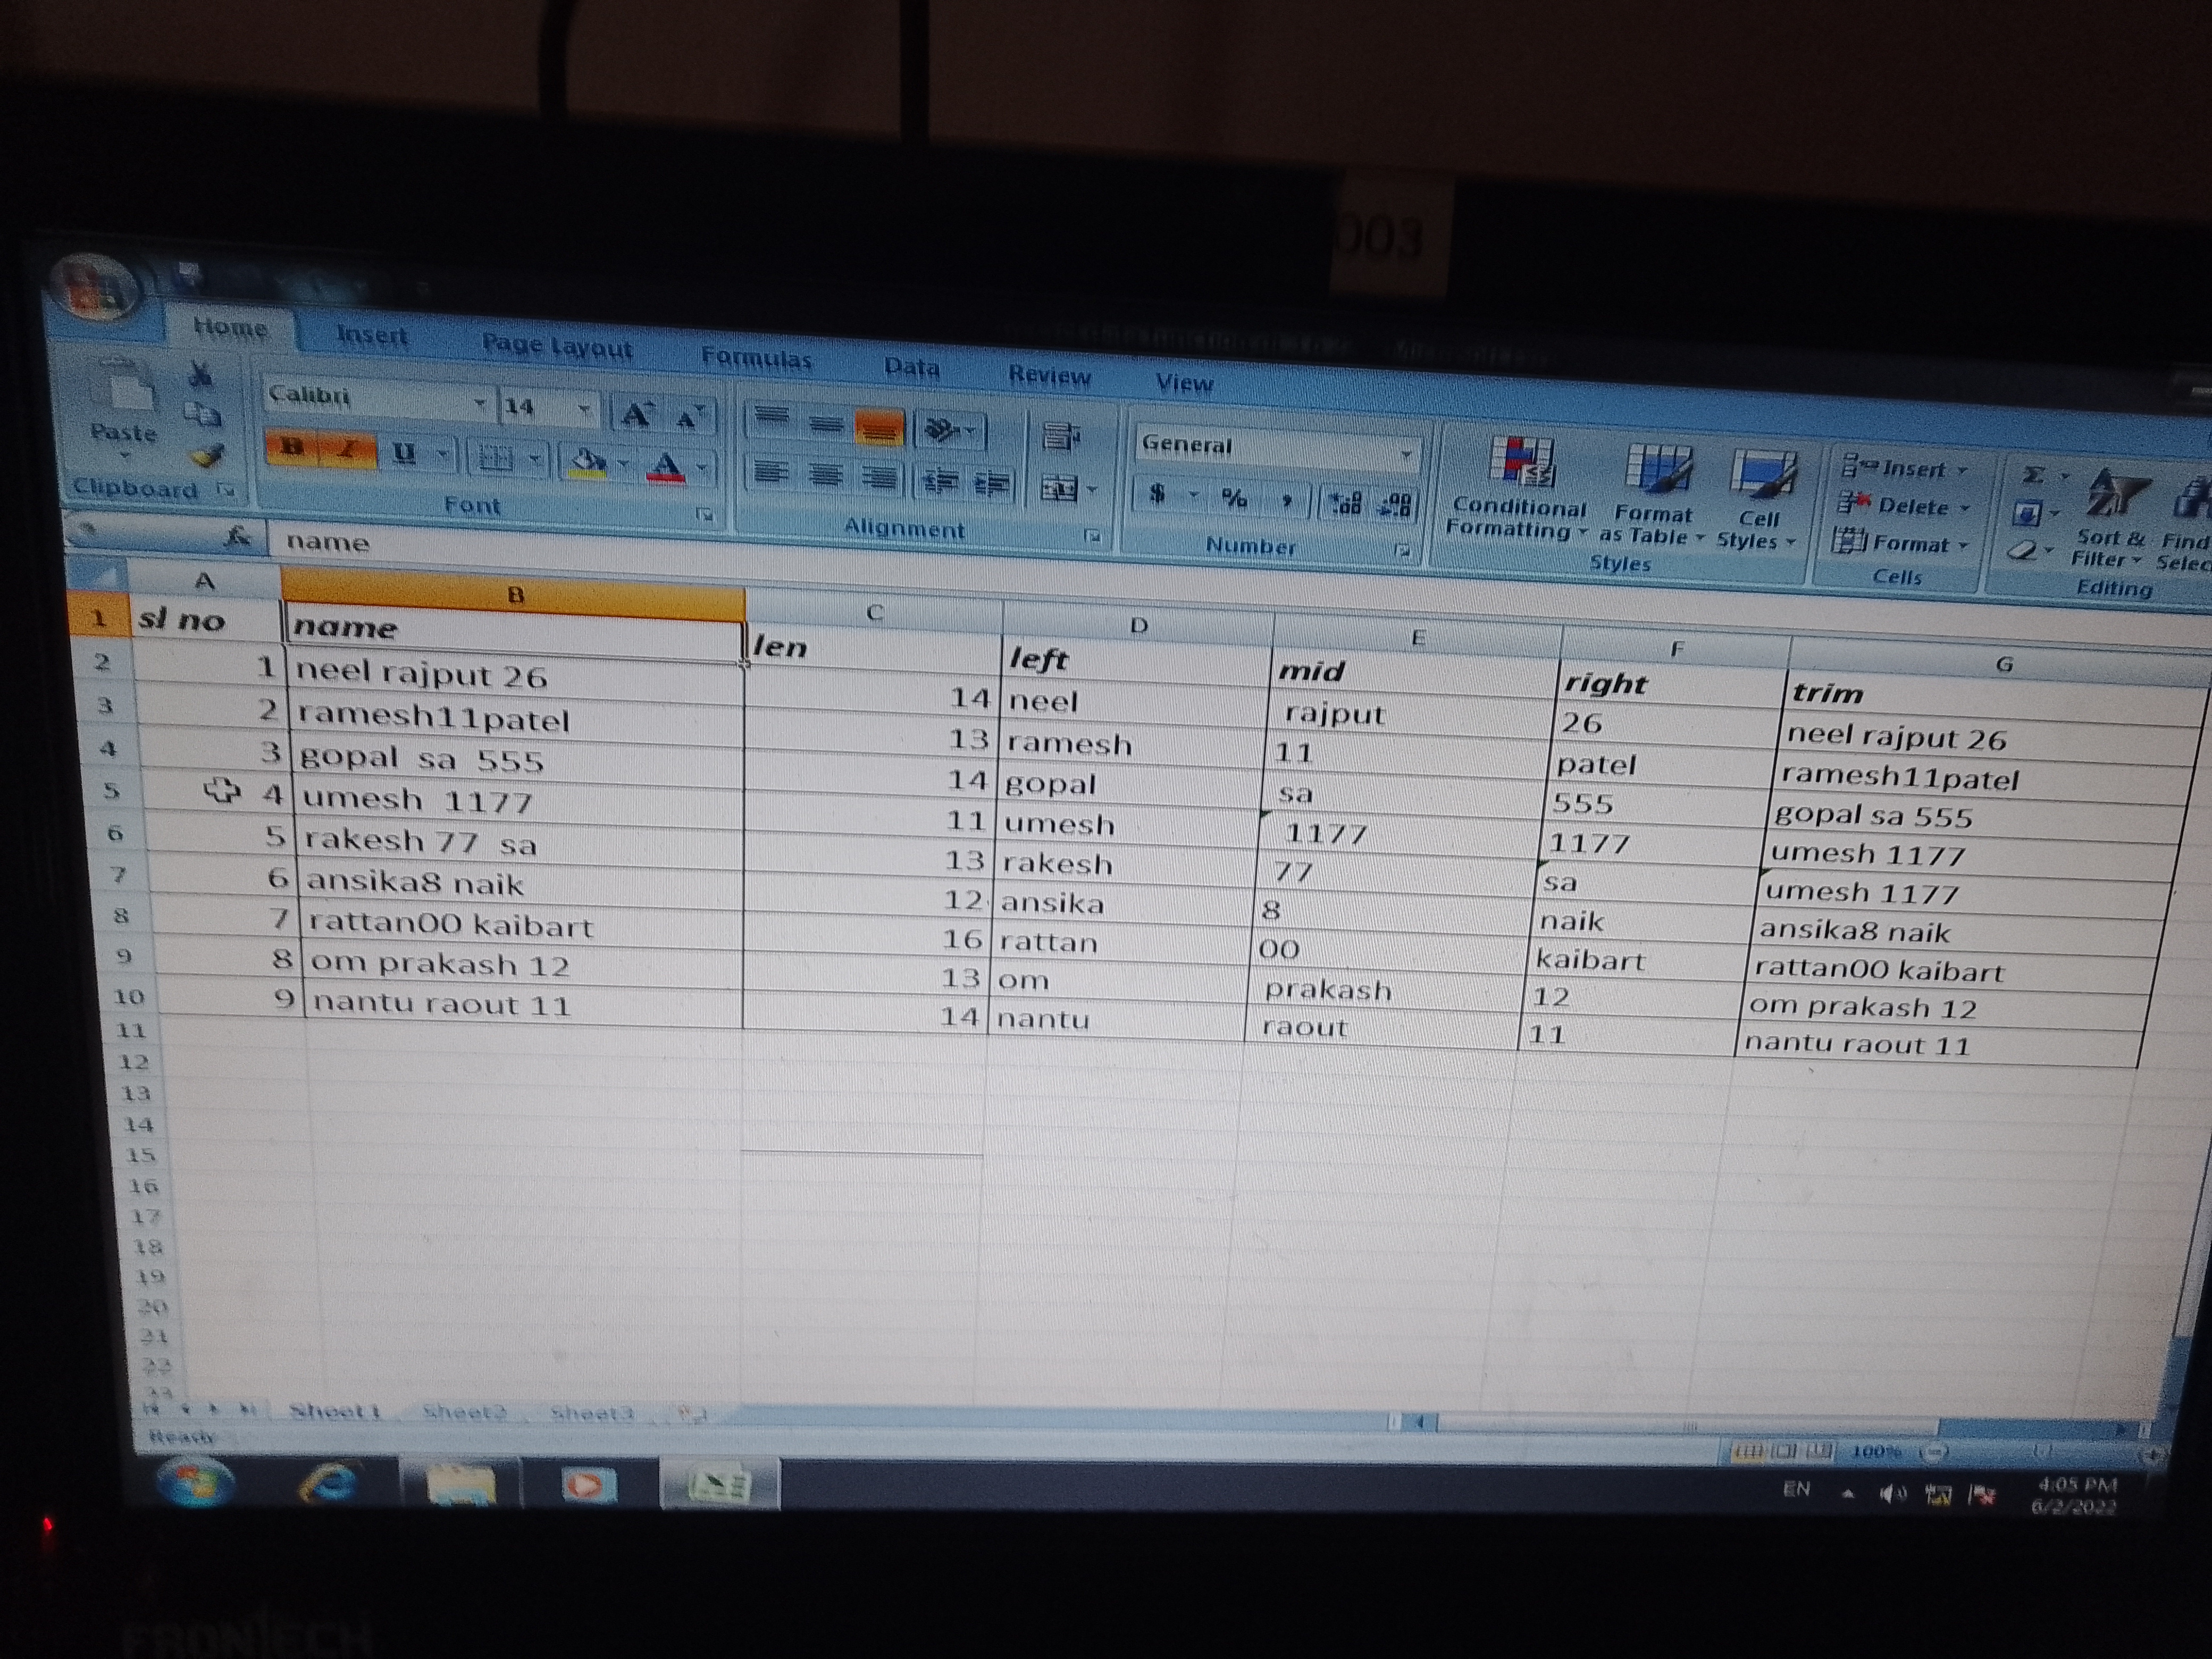Viewport: 2212px width, 1659px height.
Task: Switch to the Formulas ribbon tab
Action: point(756,358)
